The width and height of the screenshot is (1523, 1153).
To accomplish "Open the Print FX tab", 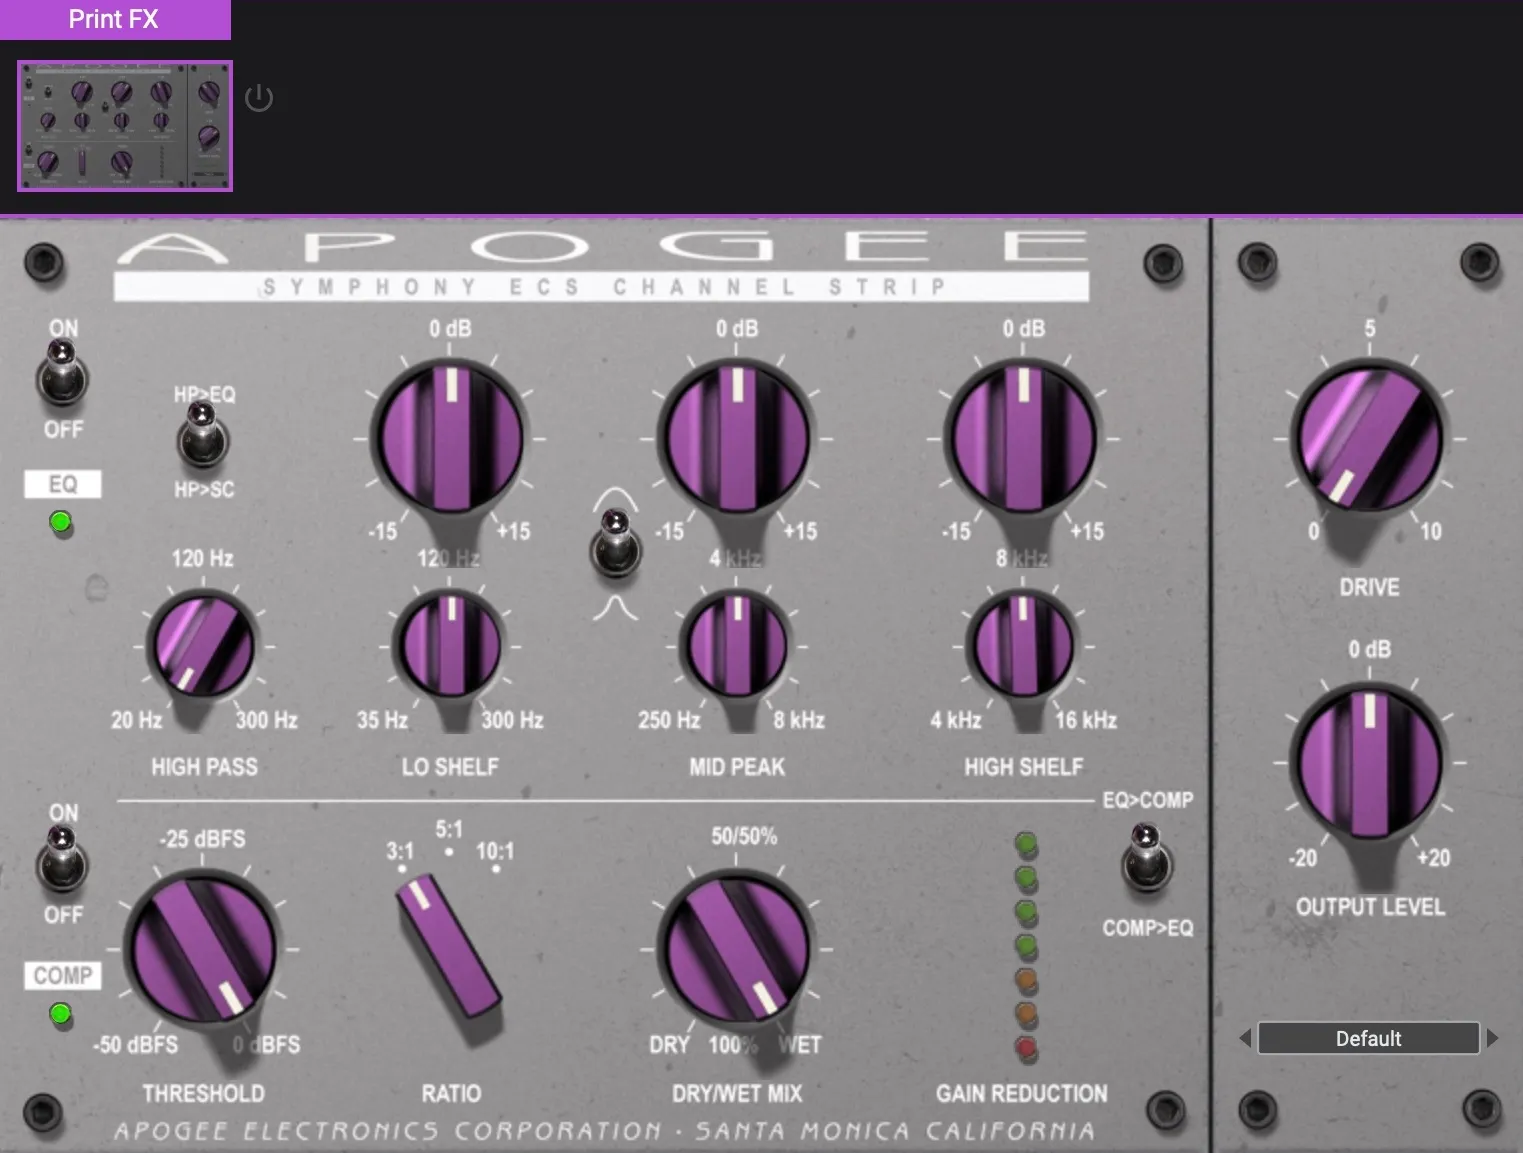I will coord(115,19).
